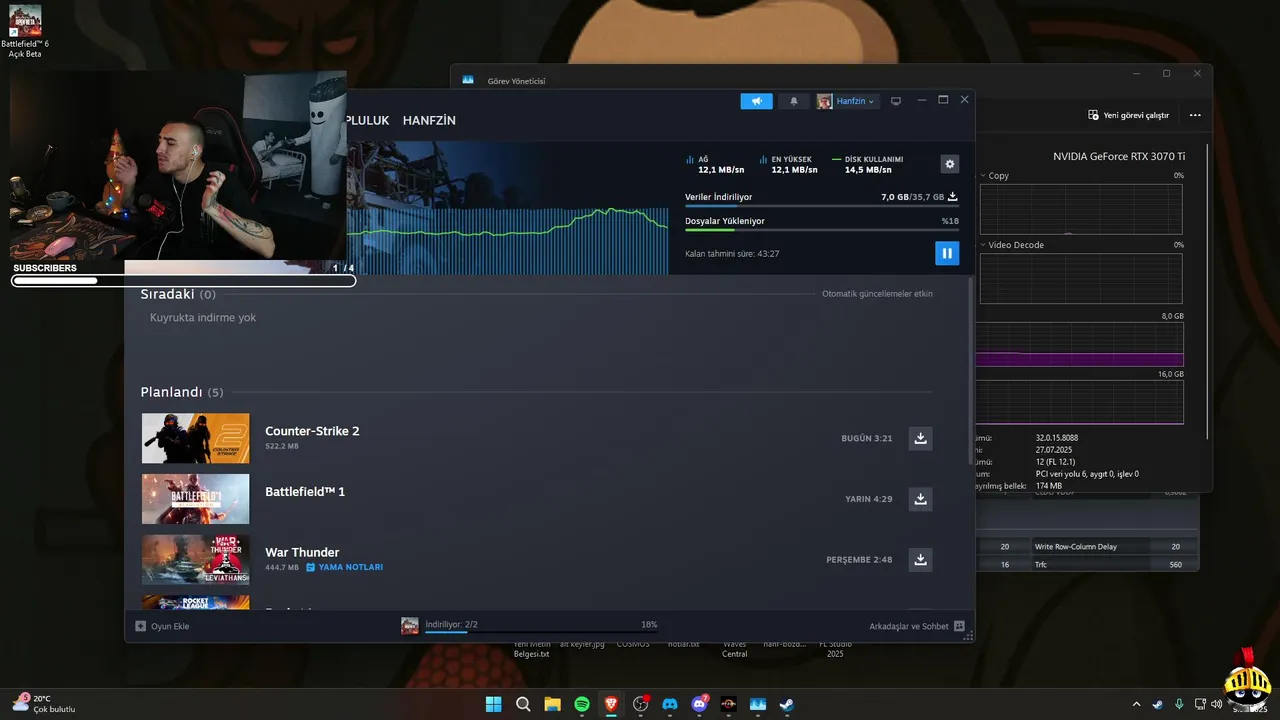Open Steam announcements megaphone icon
This screenshot has height=720, width=1280.
(x=756, y=101)
